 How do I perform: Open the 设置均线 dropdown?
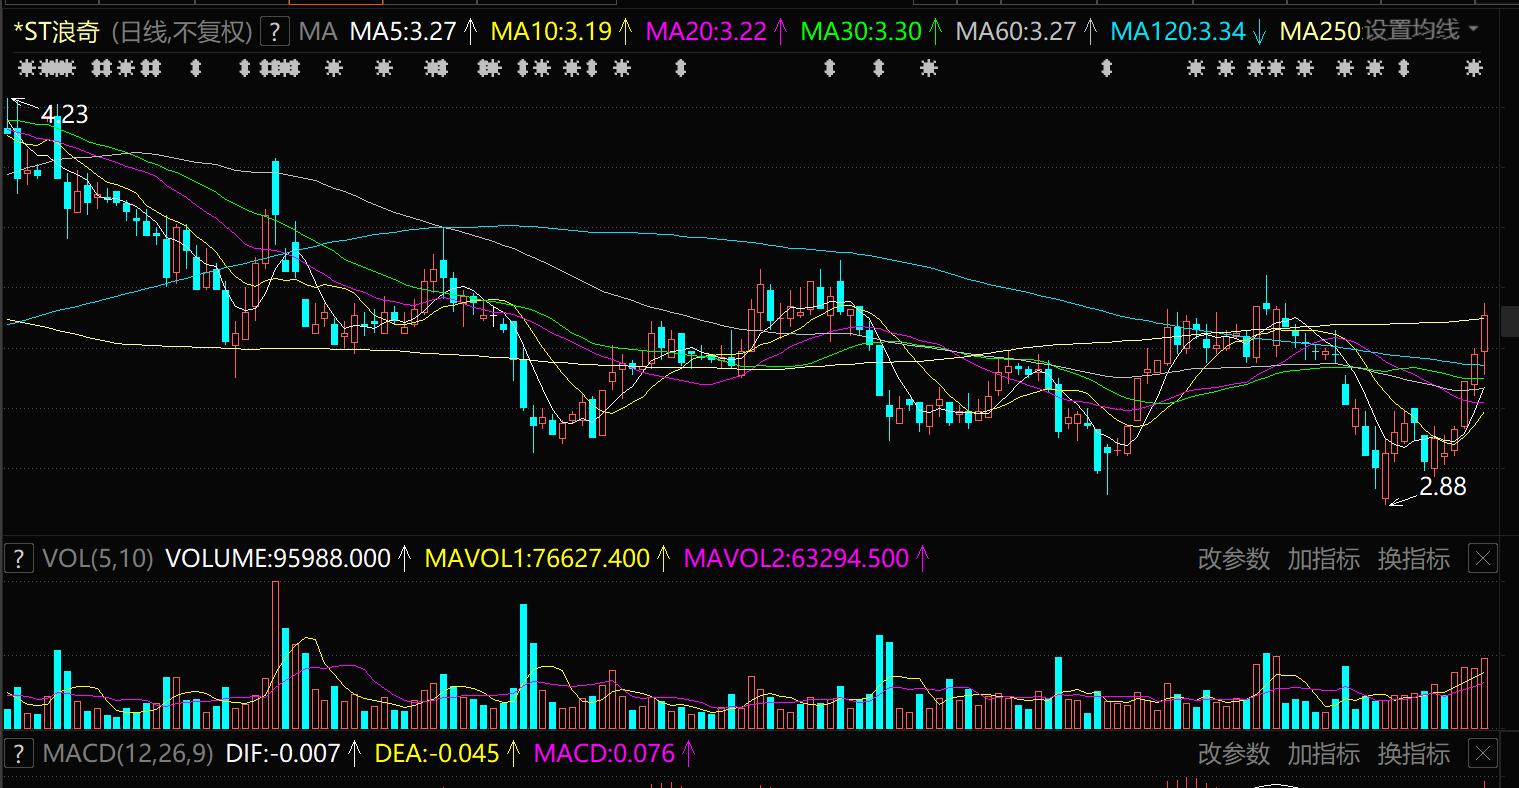(x=1421, y=31)
